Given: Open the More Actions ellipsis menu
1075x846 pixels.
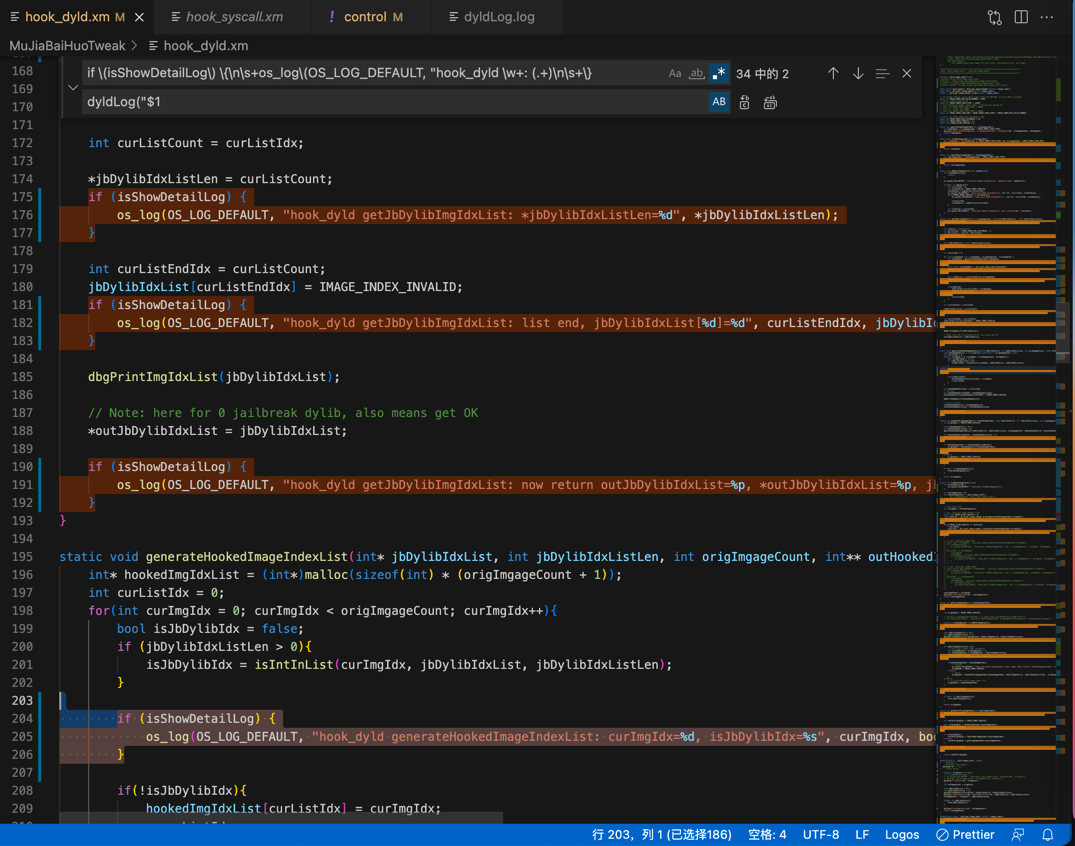Looking at the screenshot, I should 1047,17.
